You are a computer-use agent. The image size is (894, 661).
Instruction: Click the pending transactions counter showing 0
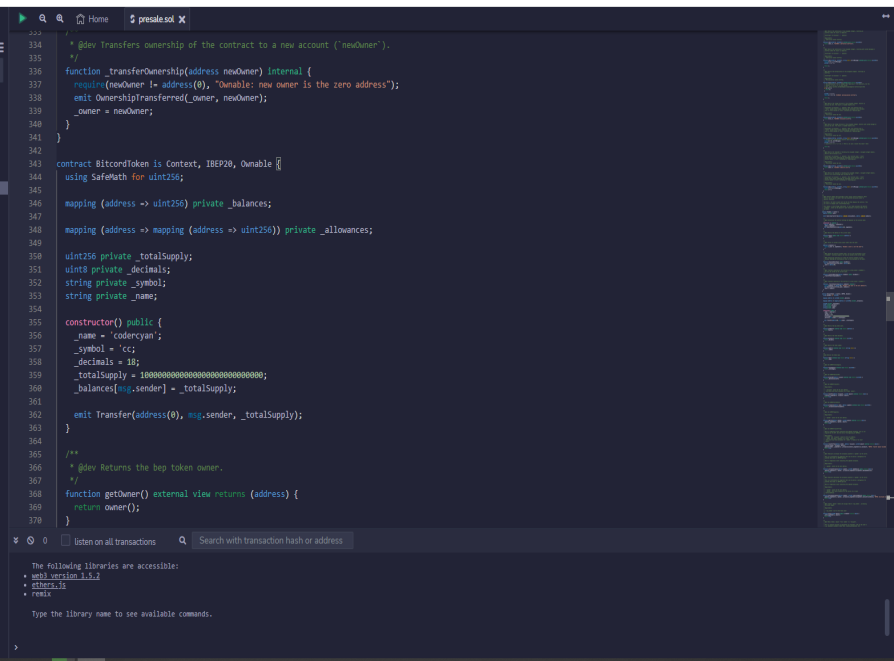pyautogui.click(x=44, y=541)
